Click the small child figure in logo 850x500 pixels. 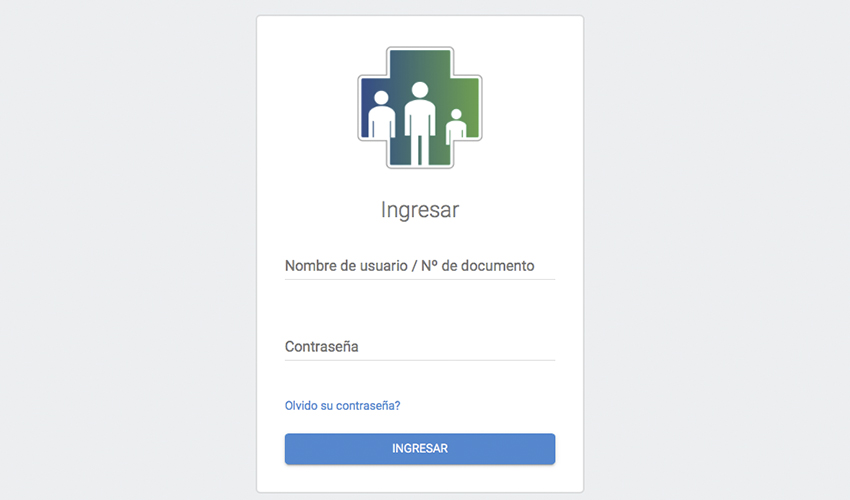456,126
